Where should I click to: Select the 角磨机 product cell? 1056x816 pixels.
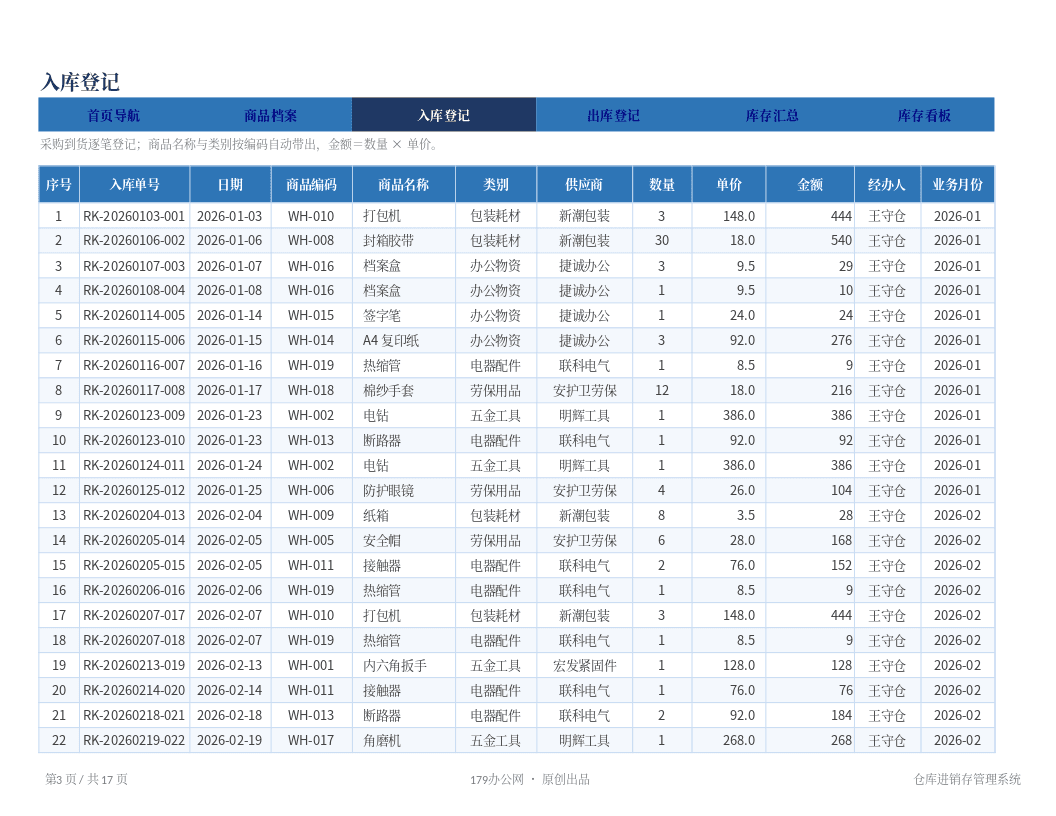403,740
